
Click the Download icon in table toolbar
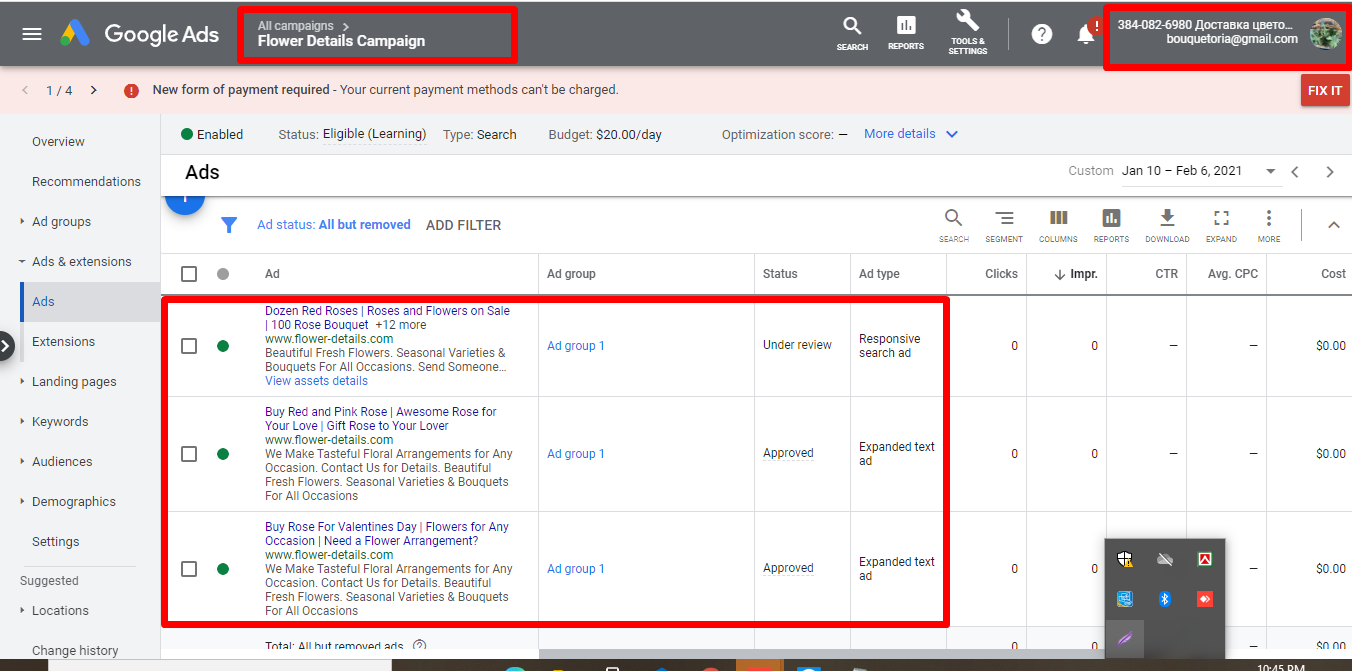click(1166, 219)
